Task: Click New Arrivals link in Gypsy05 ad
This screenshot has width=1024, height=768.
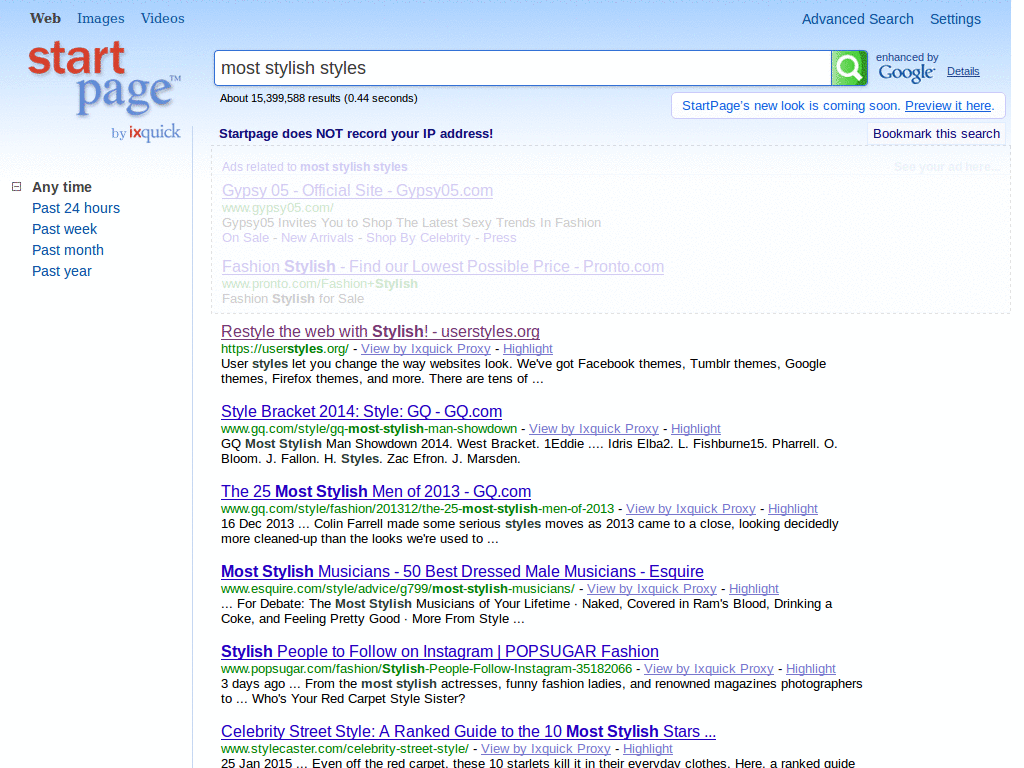Action: click(x=317, y=238)
